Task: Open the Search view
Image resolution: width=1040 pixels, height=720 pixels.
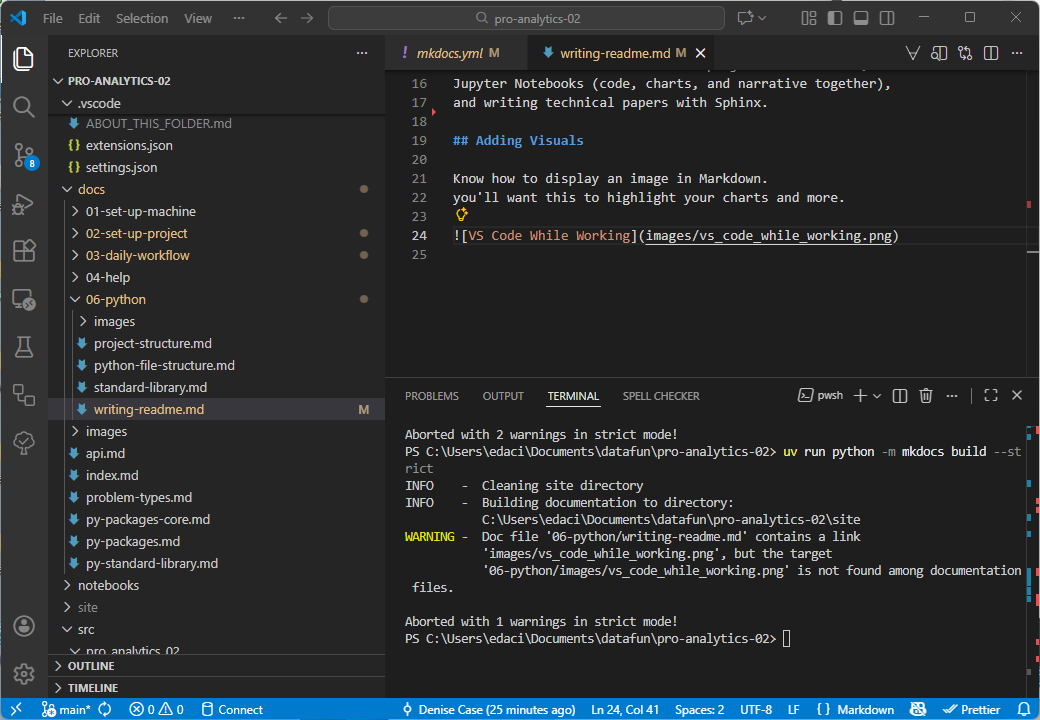Action: 23,107
